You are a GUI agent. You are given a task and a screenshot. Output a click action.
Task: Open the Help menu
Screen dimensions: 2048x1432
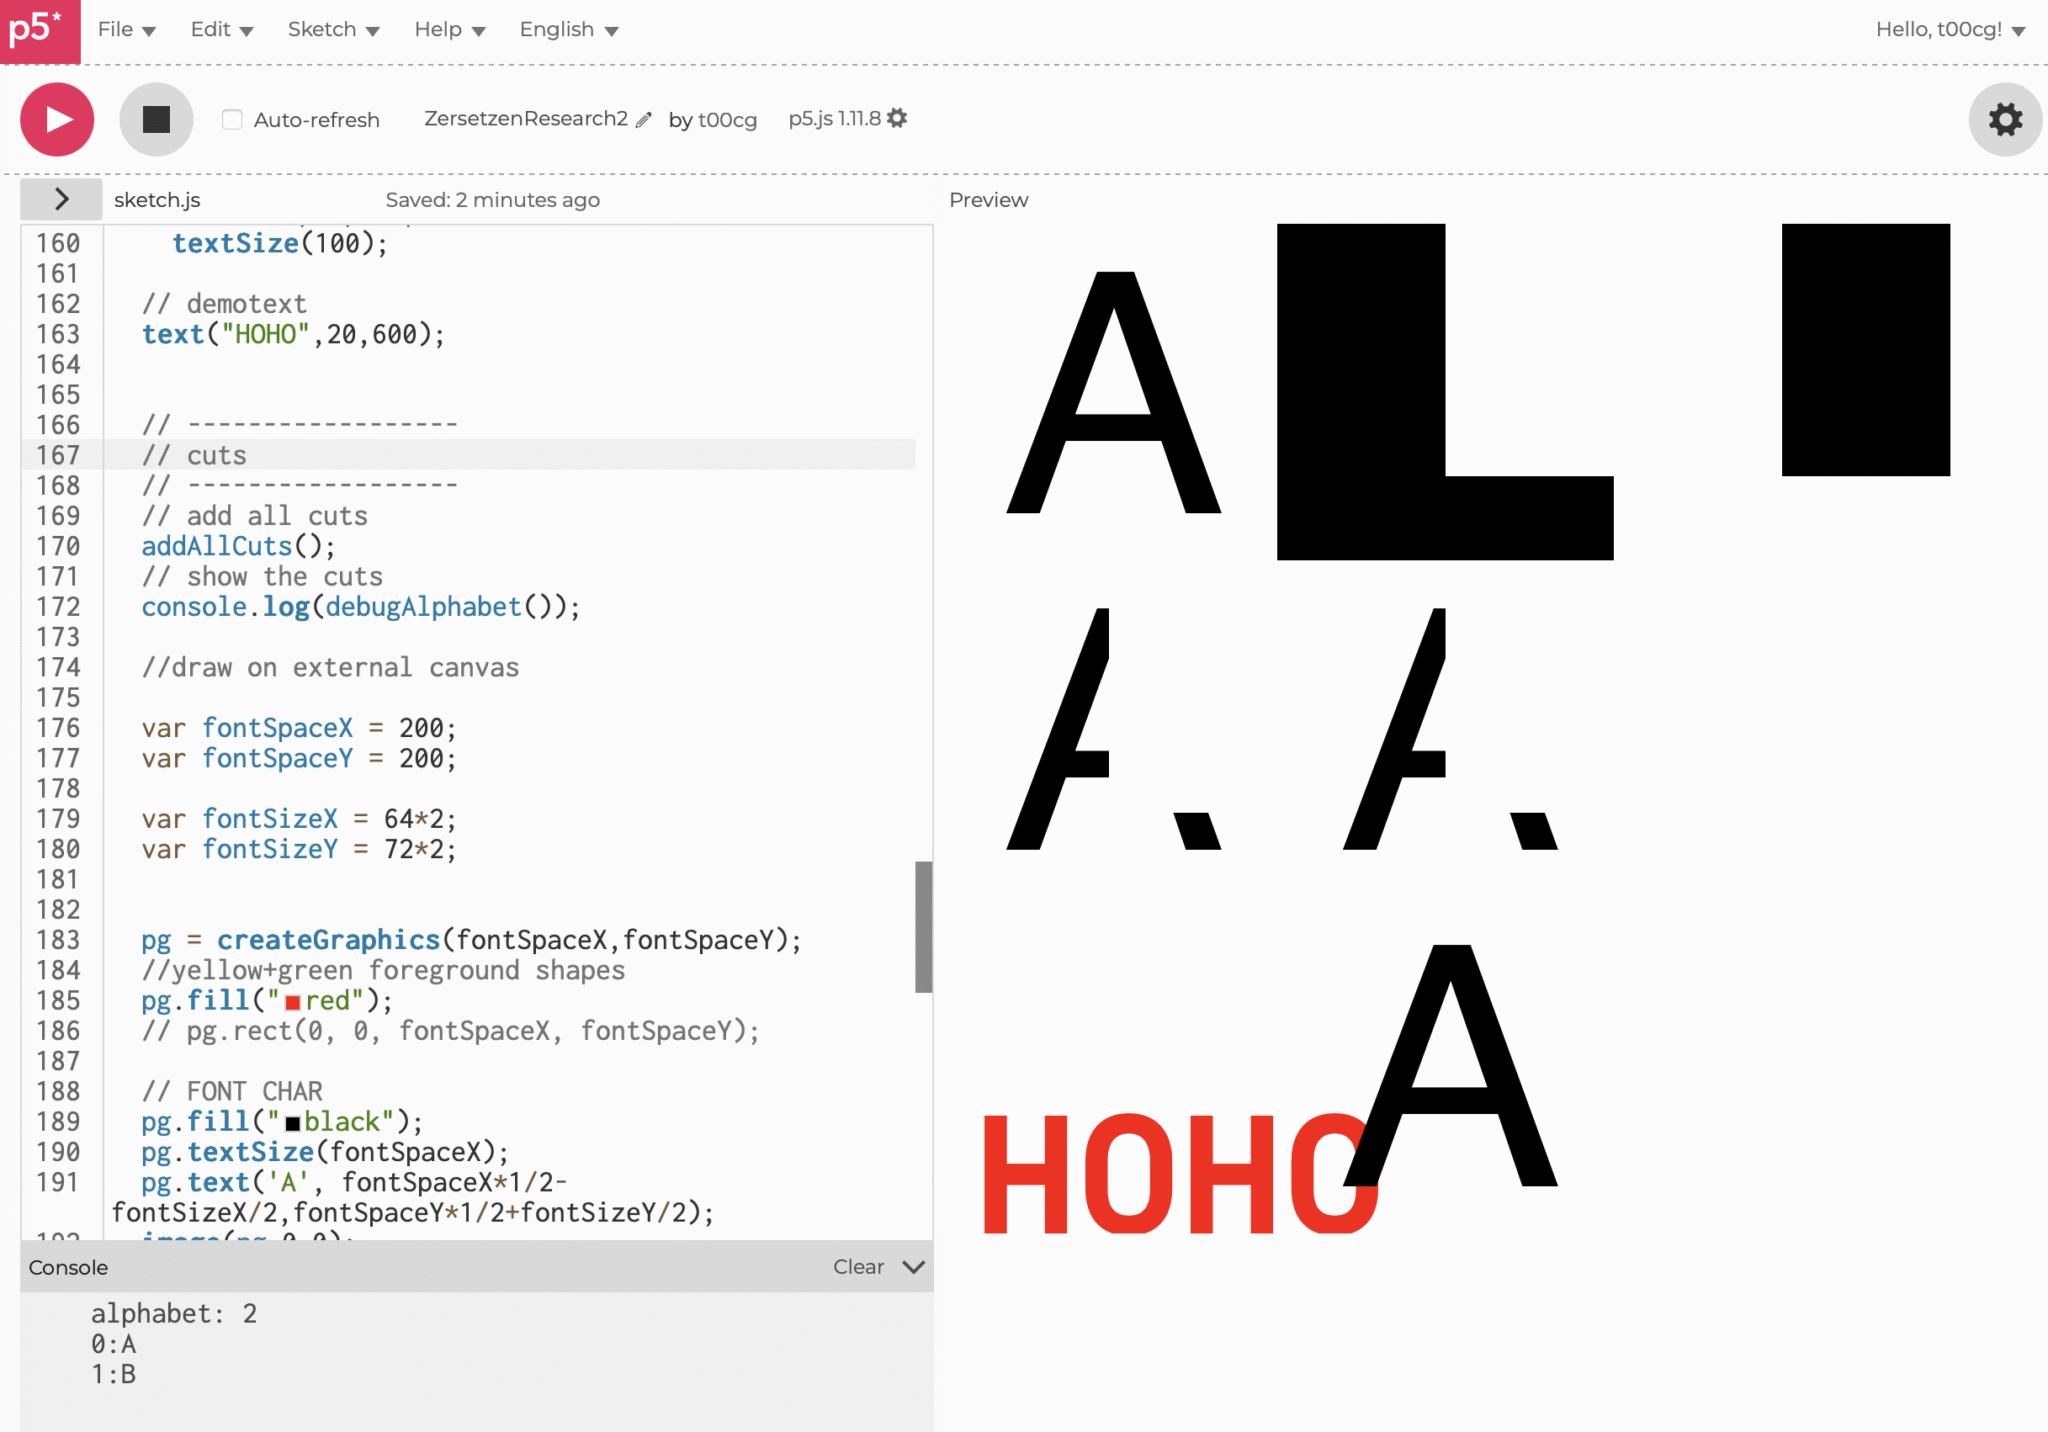click(x=449, y=30)
